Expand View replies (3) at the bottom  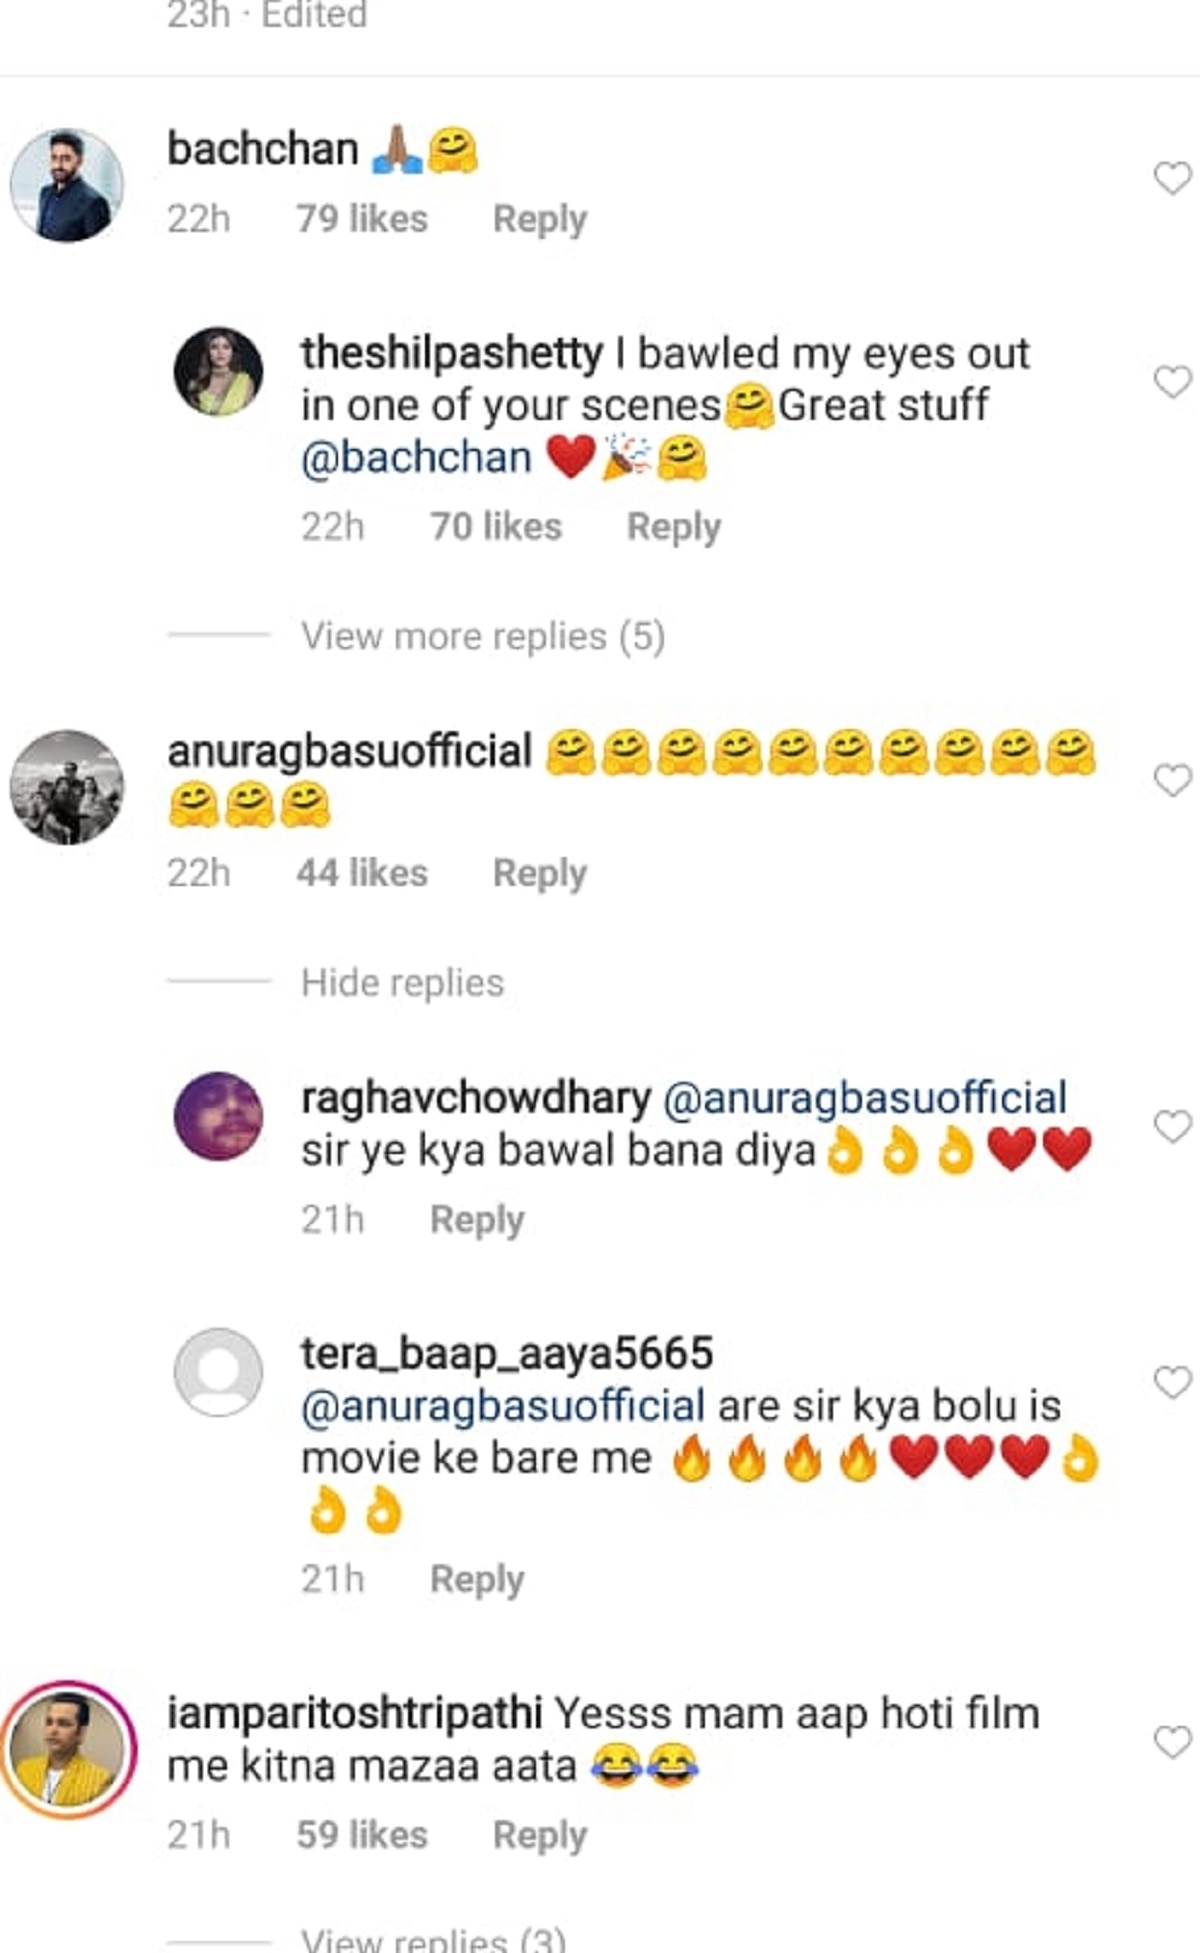coord(433,1938)
